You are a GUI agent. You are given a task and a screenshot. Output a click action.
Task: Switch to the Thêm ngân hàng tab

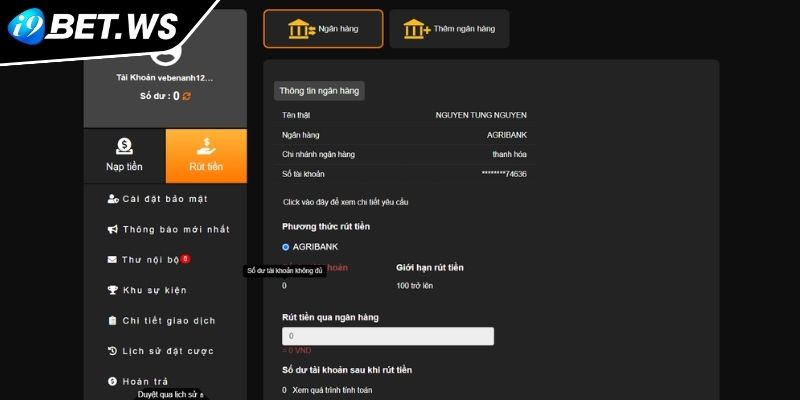(x=449, y=29)
